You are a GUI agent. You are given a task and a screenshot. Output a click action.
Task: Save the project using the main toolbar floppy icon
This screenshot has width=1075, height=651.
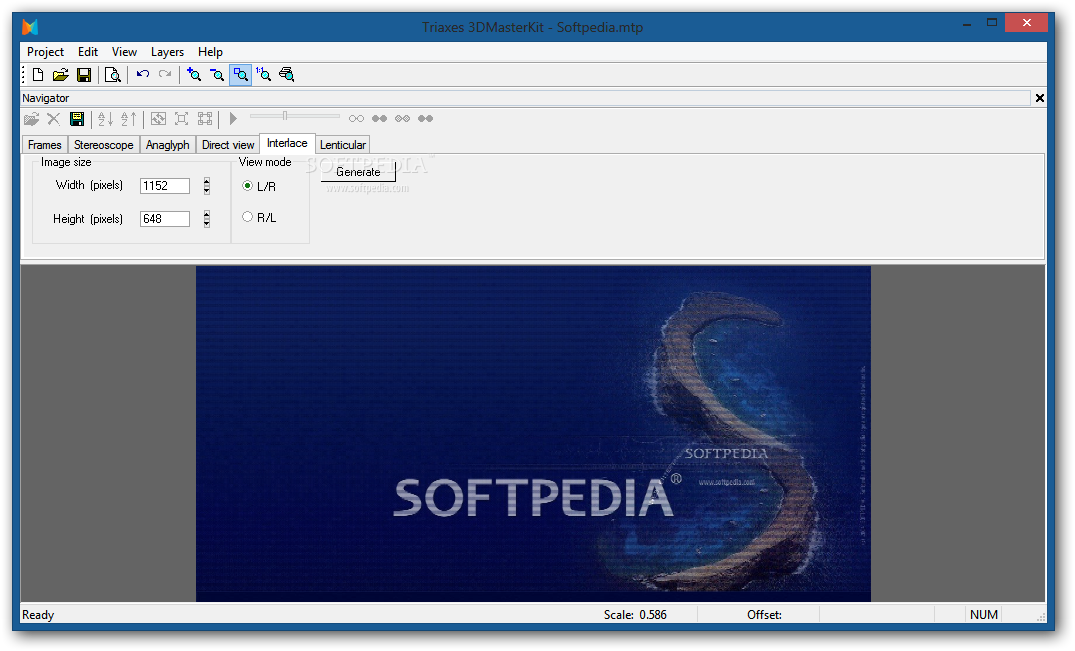(x=84, y=75)
